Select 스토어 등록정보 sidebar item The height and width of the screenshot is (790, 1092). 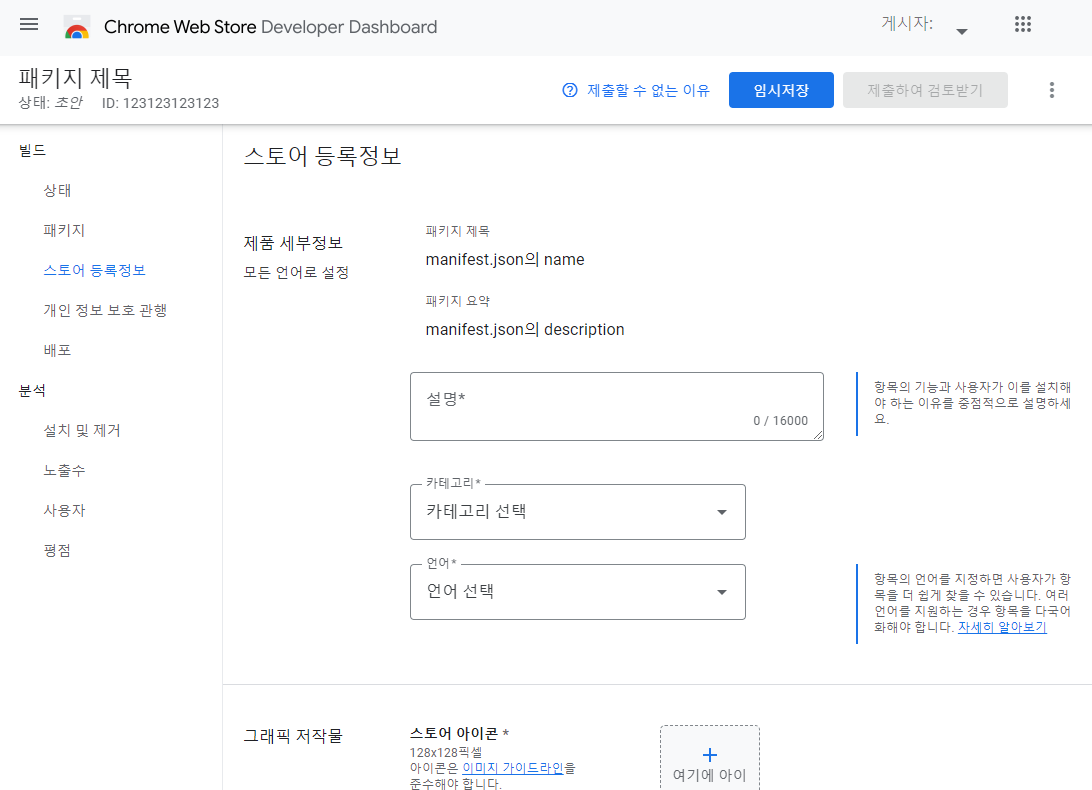(95, 270)
